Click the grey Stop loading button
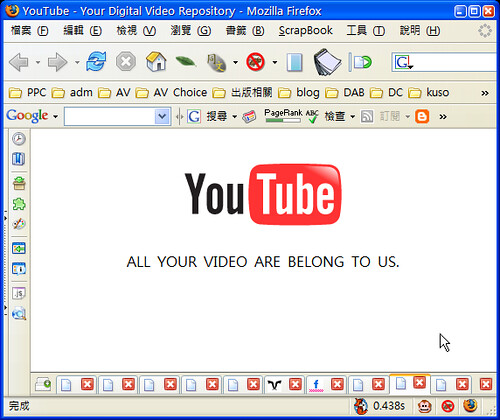The width and height of the screenshot is (500, 420). (126, 62)
